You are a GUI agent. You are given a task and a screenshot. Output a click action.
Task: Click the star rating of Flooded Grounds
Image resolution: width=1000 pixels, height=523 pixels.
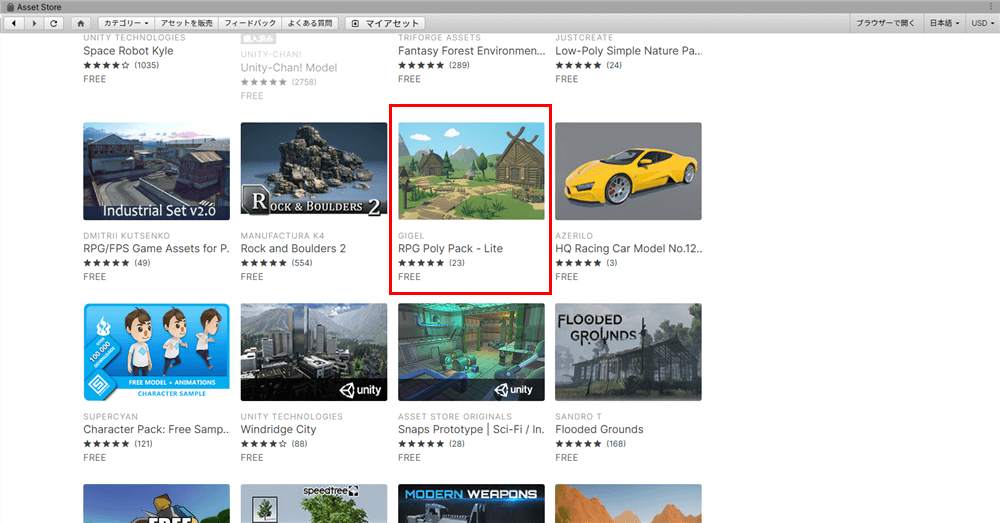578,444
